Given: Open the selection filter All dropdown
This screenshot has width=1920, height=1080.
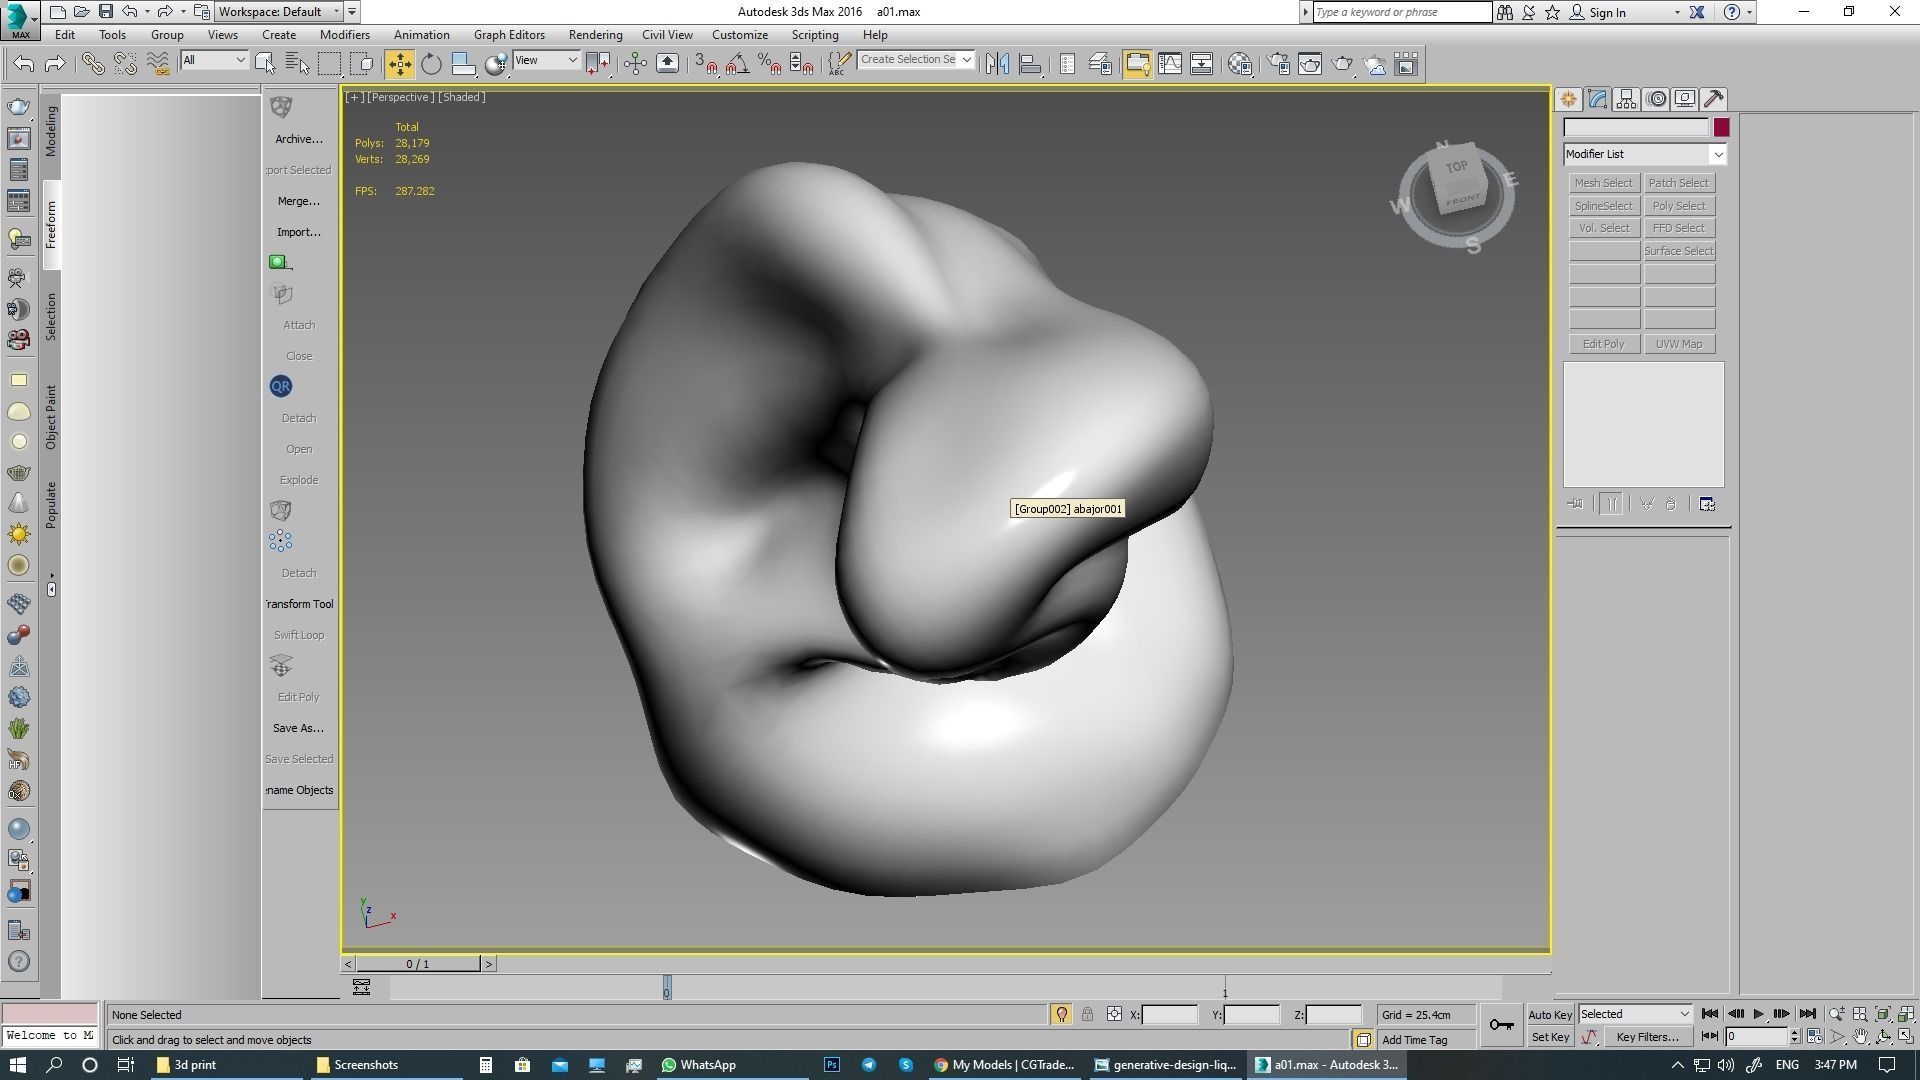Looking at the screenshot, I should (x=214, y=61).
